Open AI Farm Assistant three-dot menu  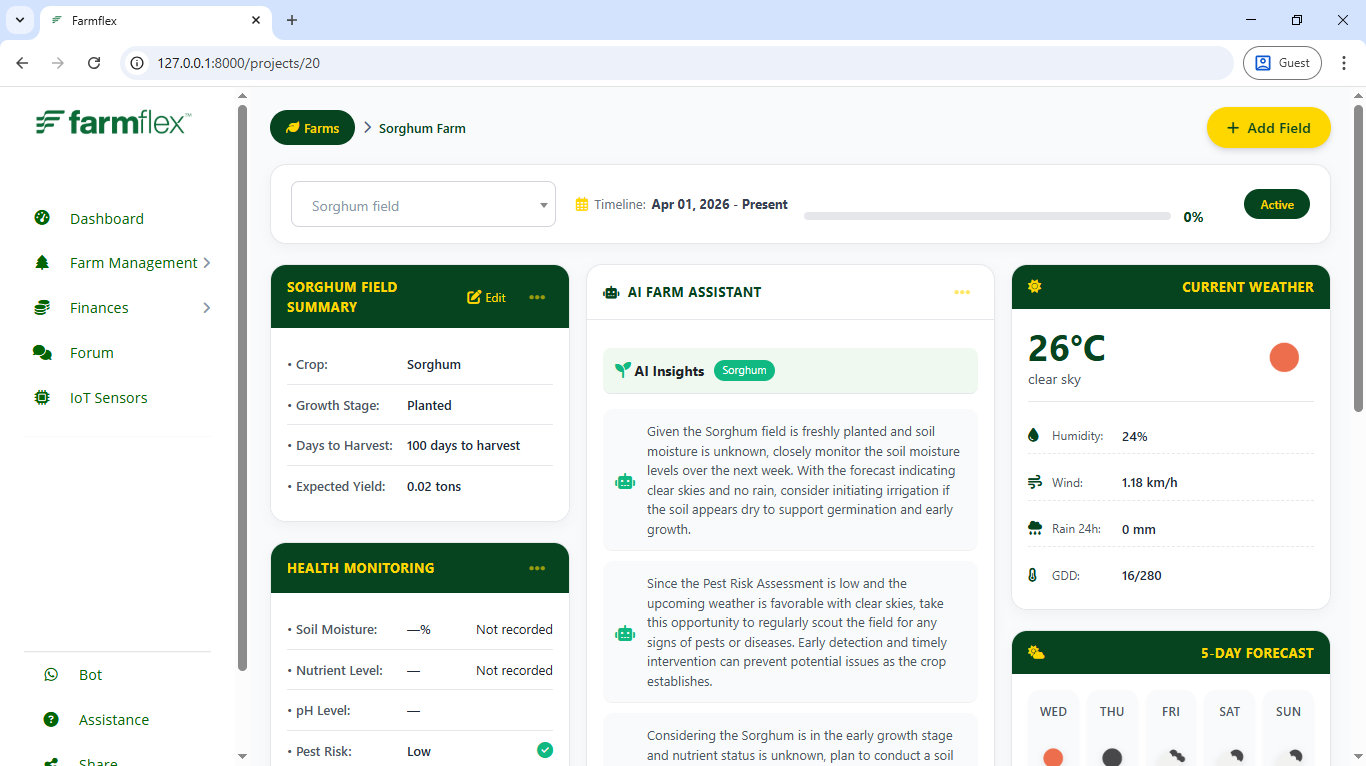962,292
